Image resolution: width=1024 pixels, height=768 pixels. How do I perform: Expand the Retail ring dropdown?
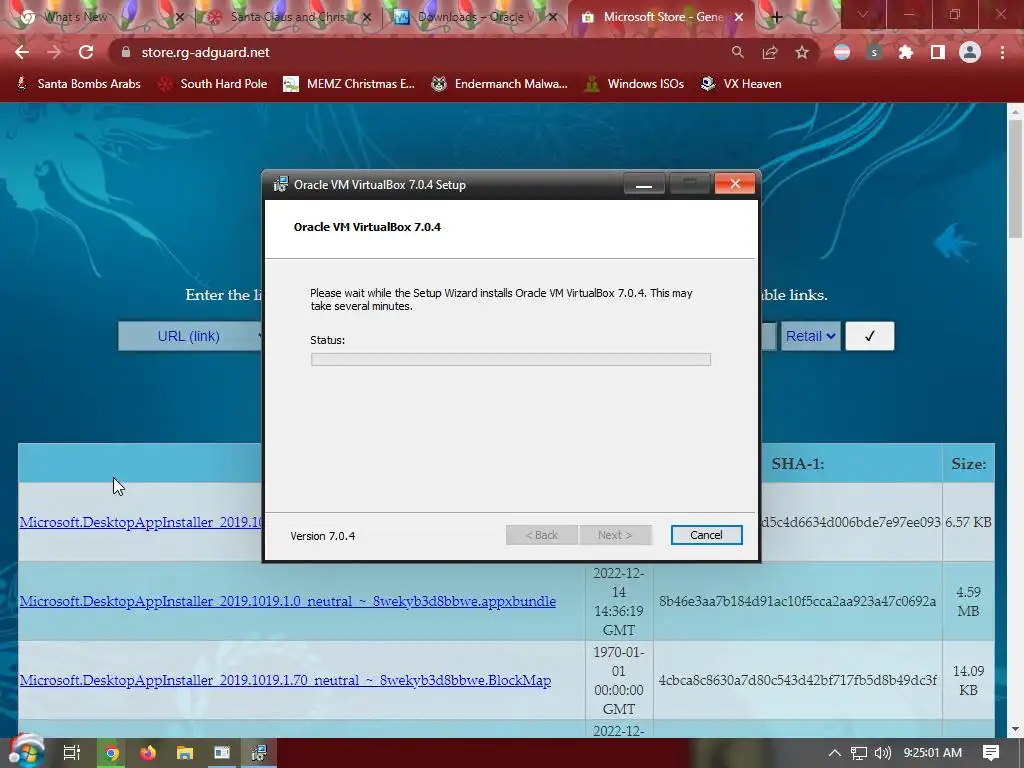[x=810, y=336]
